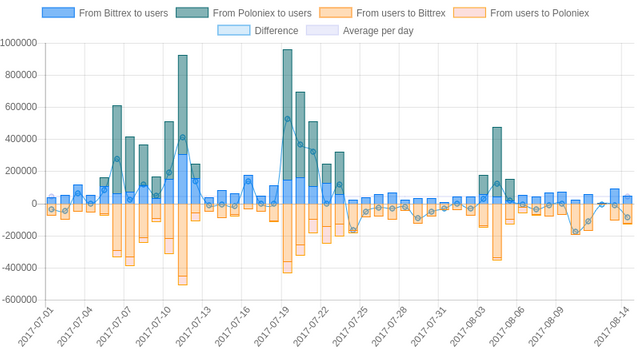Click the 2017-07-01 x-axis date label
This screenshot has height=360, width=640.
pos(36,327)
